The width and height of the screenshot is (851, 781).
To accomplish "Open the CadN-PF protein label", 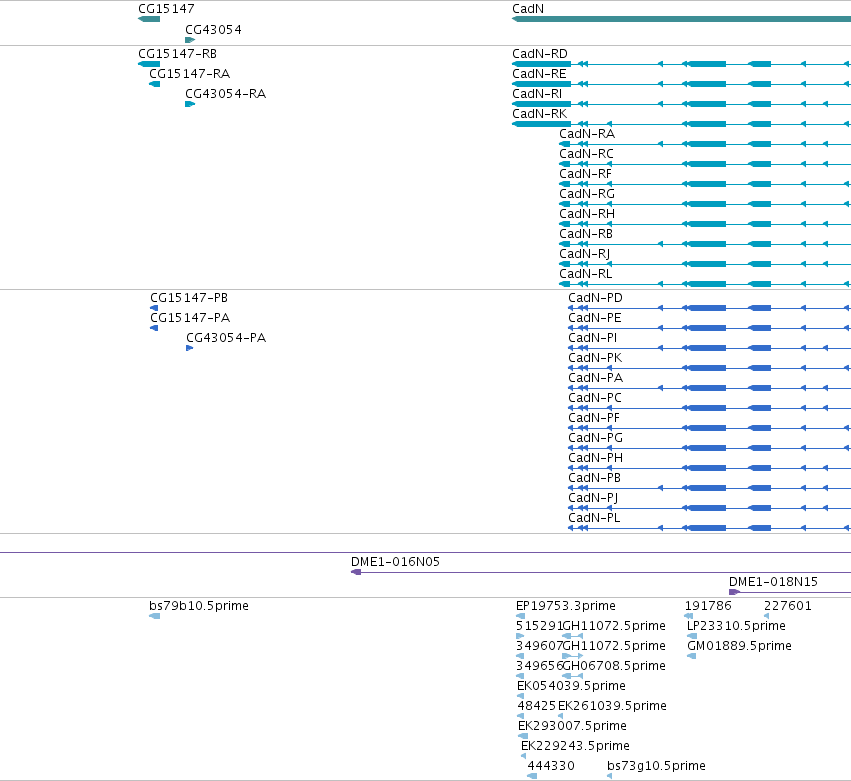I will (x=594, y=418).
